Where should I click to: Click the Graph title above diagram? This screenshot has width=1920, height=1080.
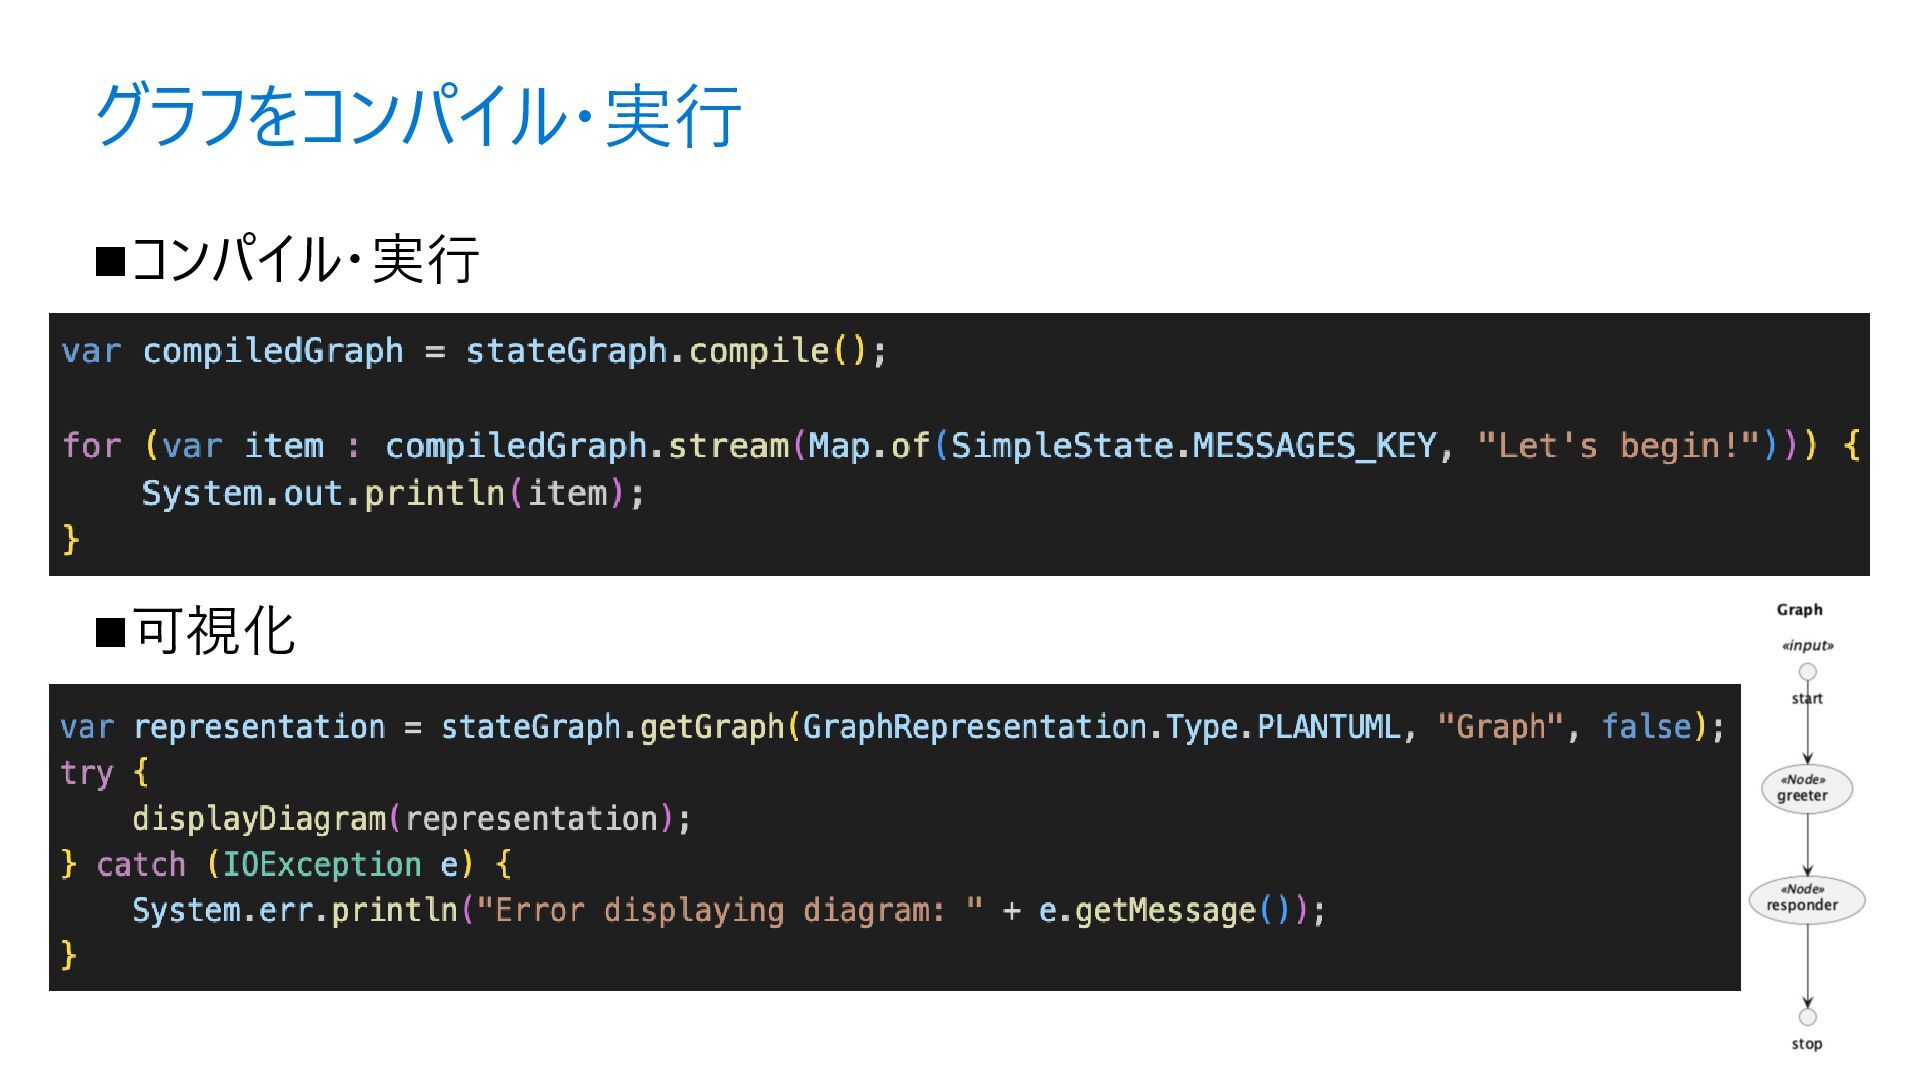tap(1799, 610)
